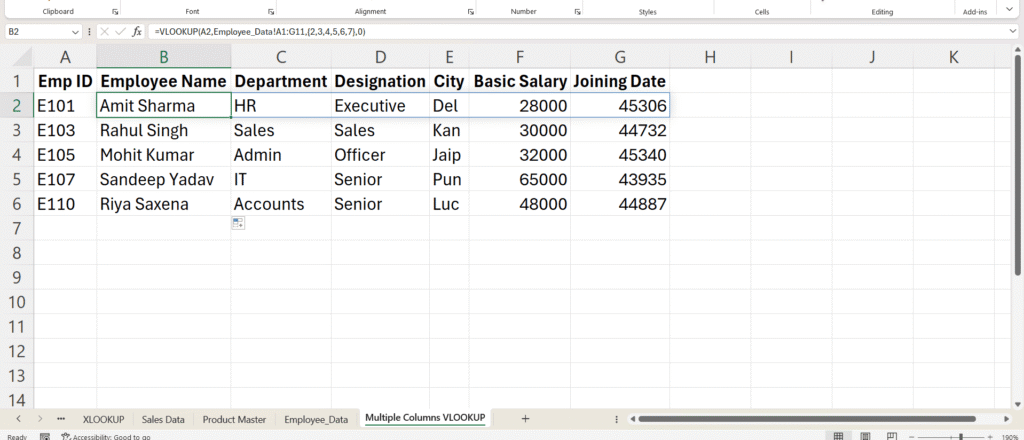Viewport: 1024px width, 440px height.
Task: Go to the next sheet tab arrow
Action: click(x=40, y=419)
